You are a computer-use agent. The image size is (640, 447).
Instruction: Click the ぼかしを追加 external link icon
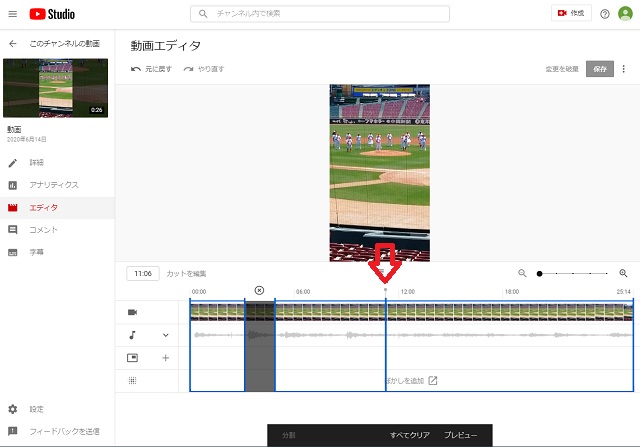pos(433,380)
